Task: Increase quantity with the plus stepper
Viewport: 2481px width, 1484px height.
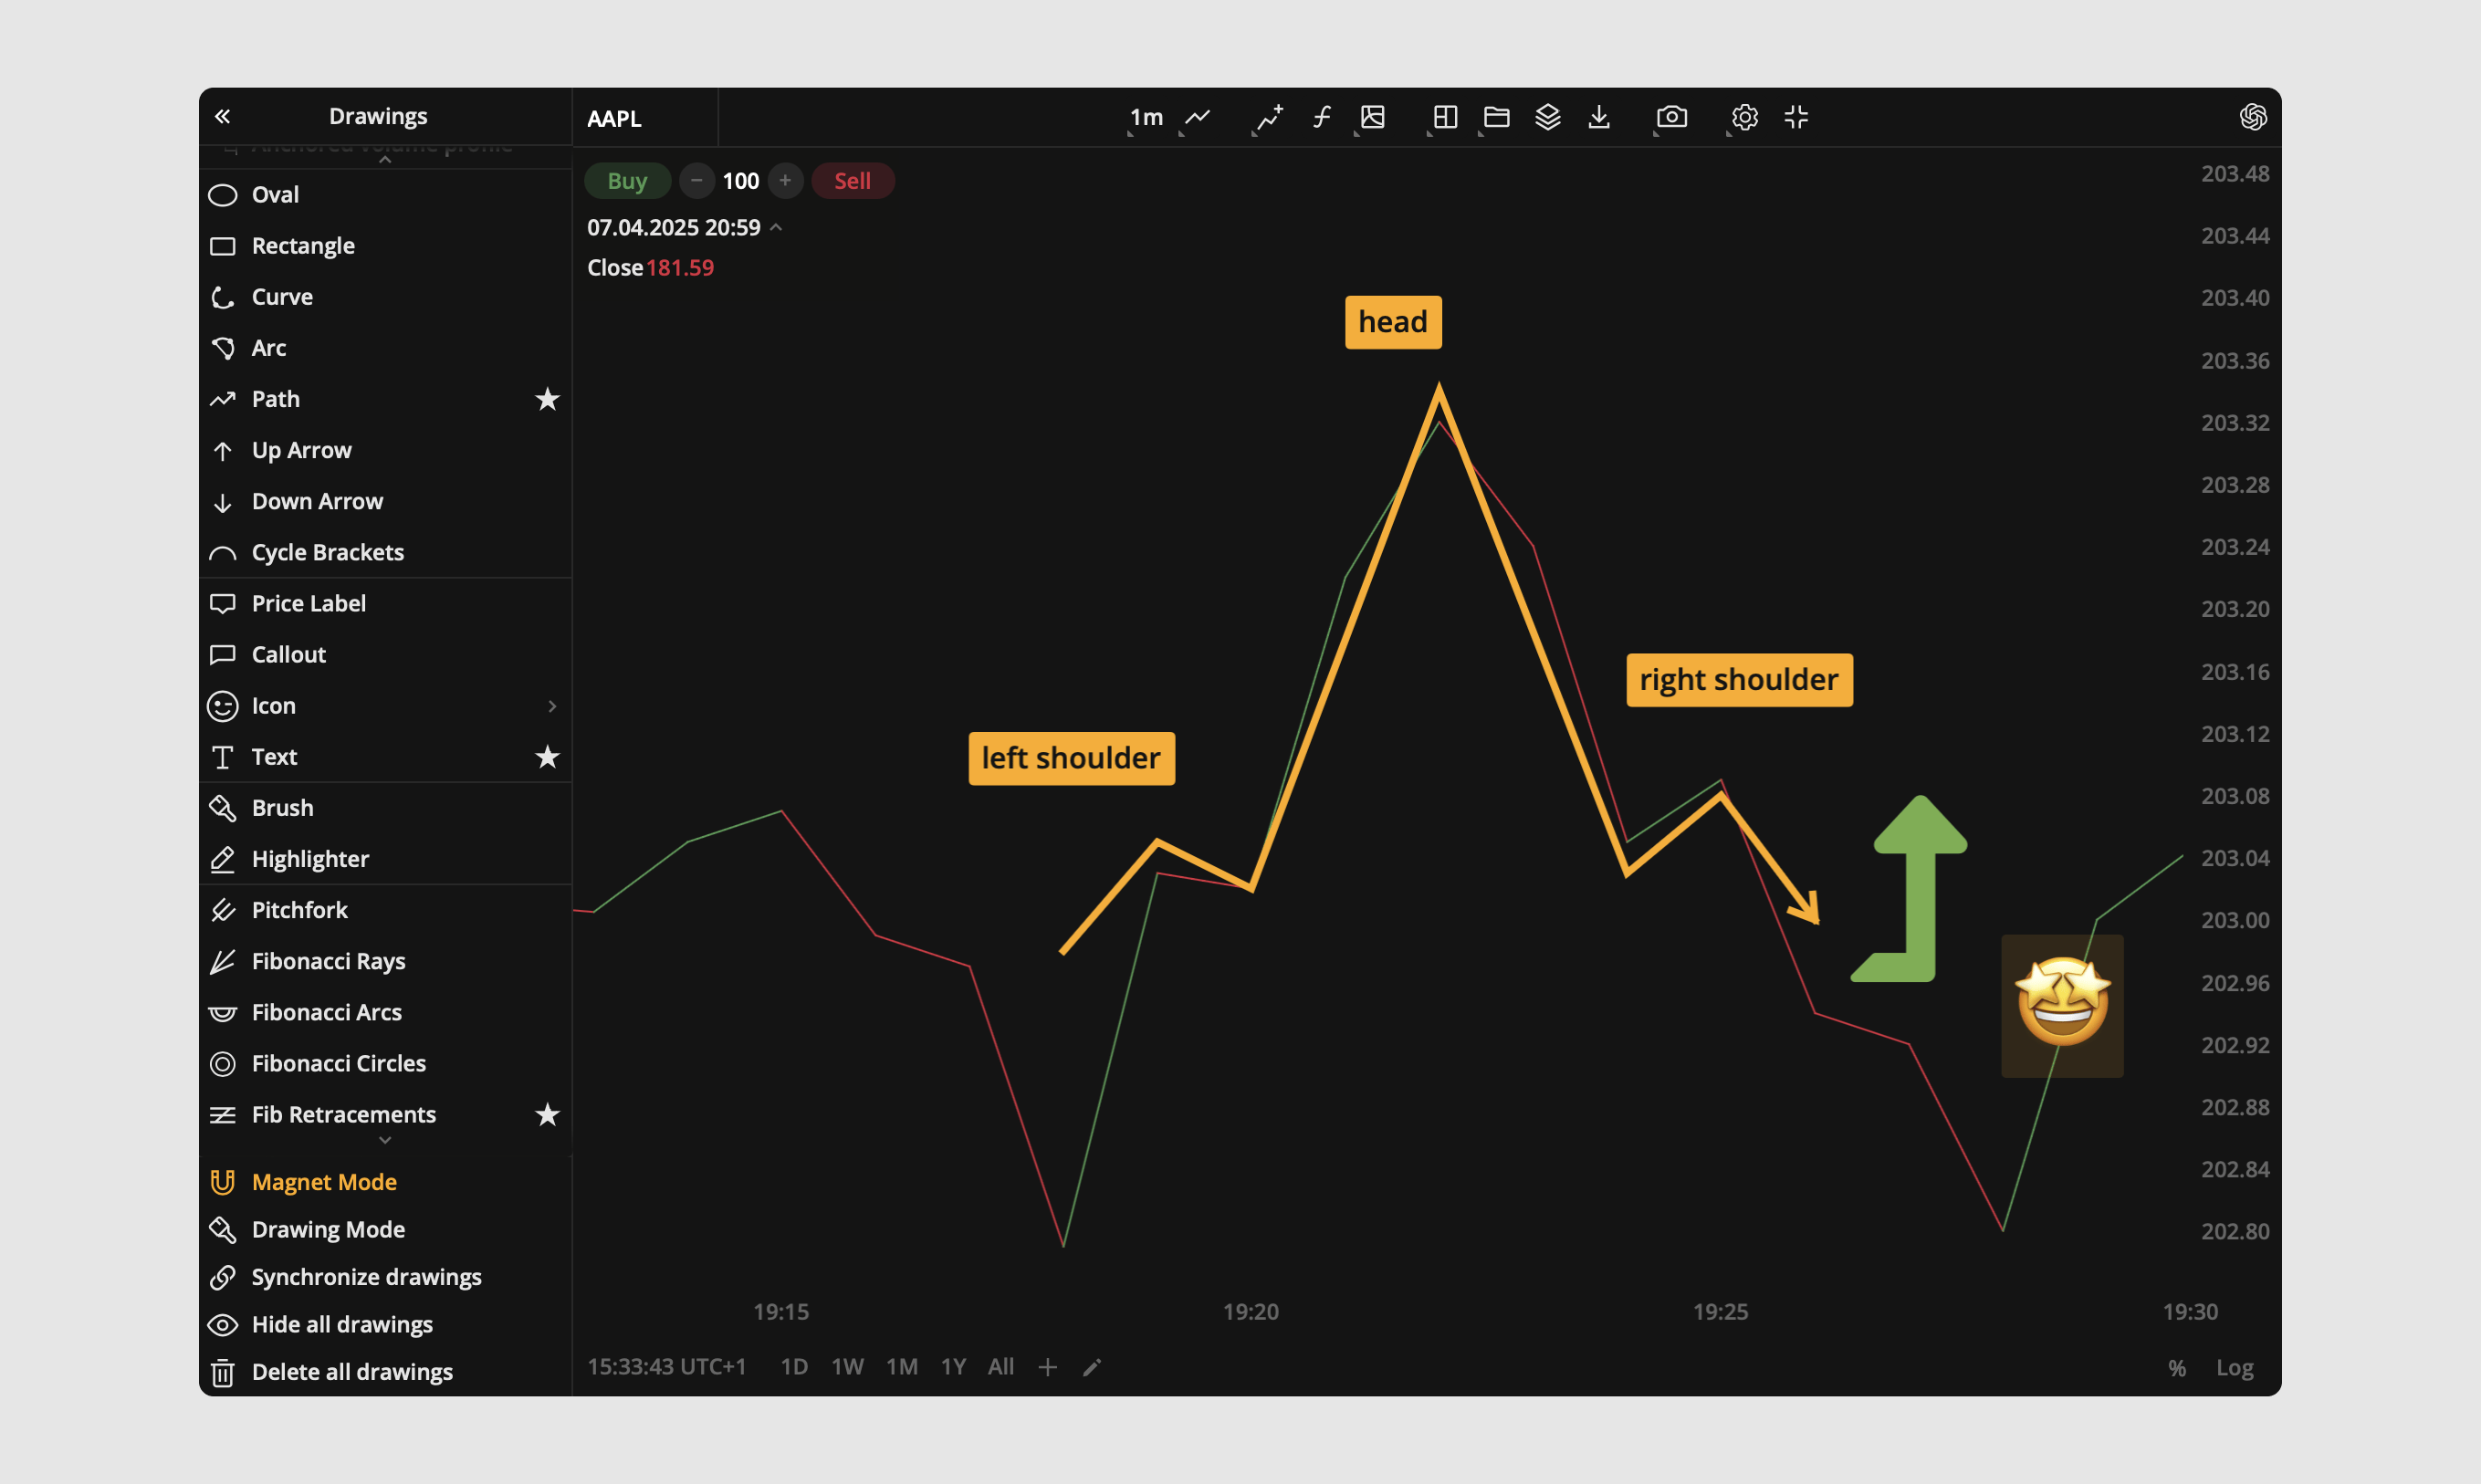Action: (785, 181)
